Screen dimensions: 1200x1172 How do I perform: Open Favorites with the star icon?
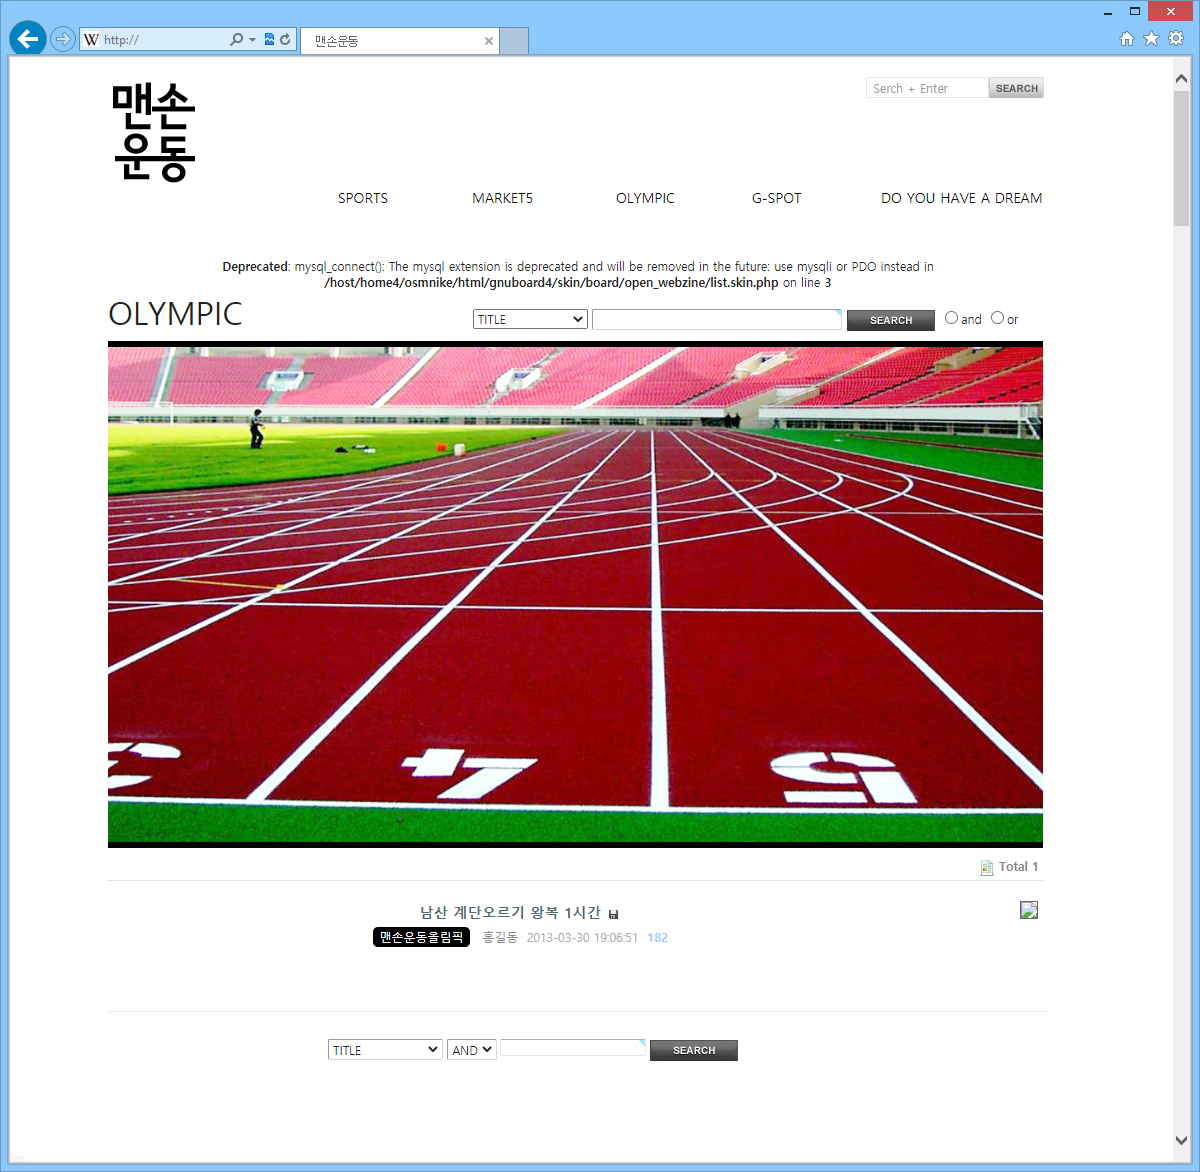click(x=1151, y=39)
